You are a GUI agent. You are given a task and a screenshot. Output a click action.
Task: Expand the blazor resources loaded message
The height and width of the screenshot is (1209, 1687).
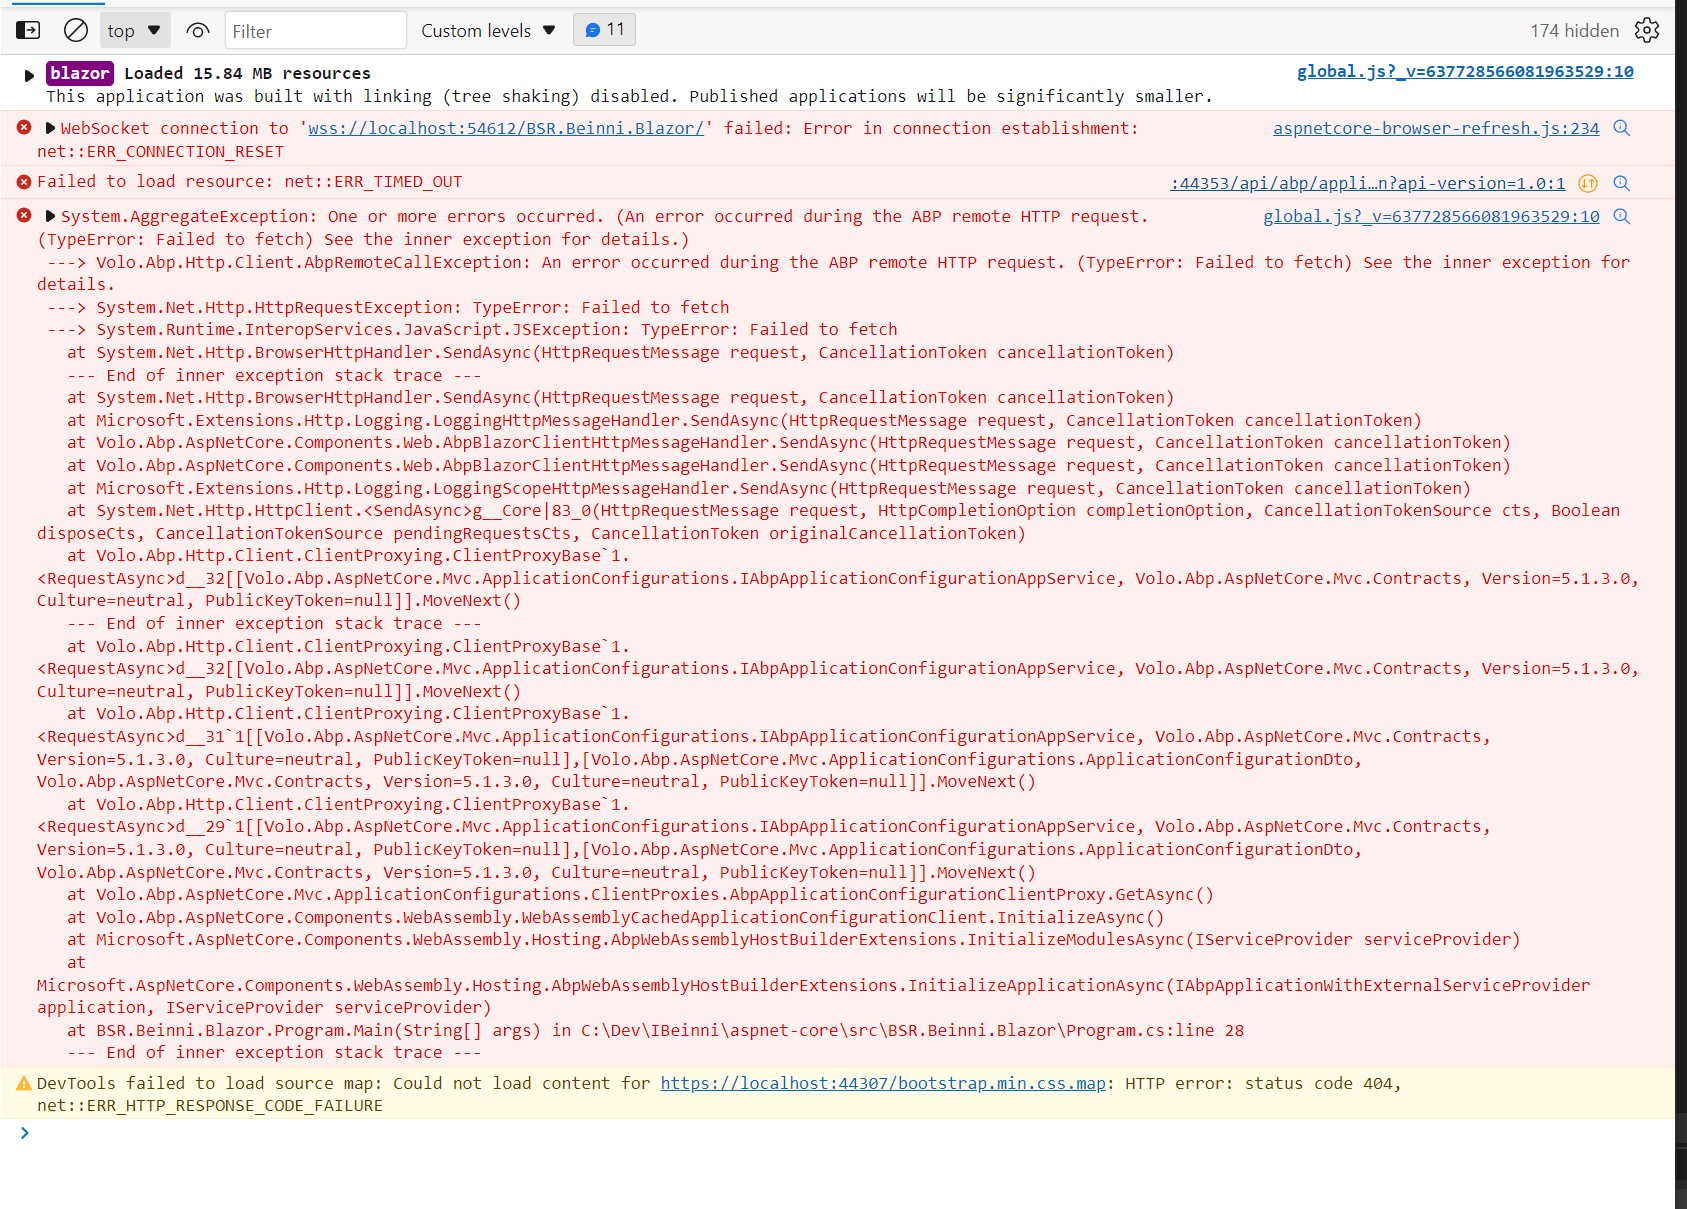[27, 73]
